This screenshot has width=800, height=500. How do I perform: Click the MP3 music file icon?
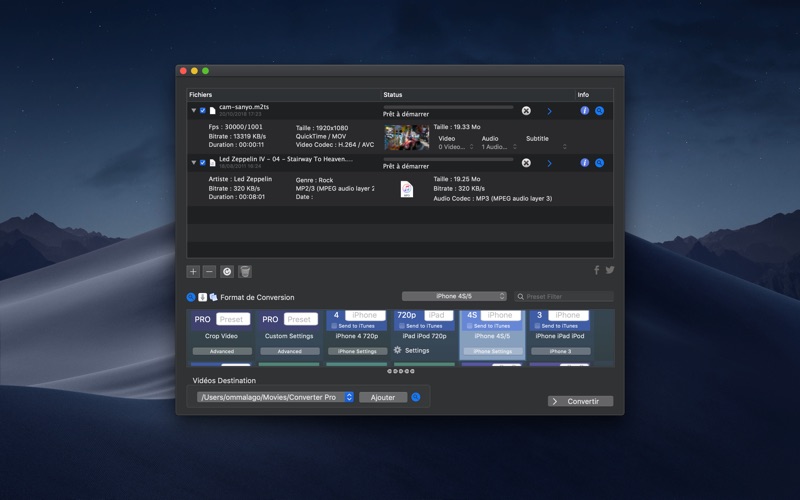tap(407, 189)
